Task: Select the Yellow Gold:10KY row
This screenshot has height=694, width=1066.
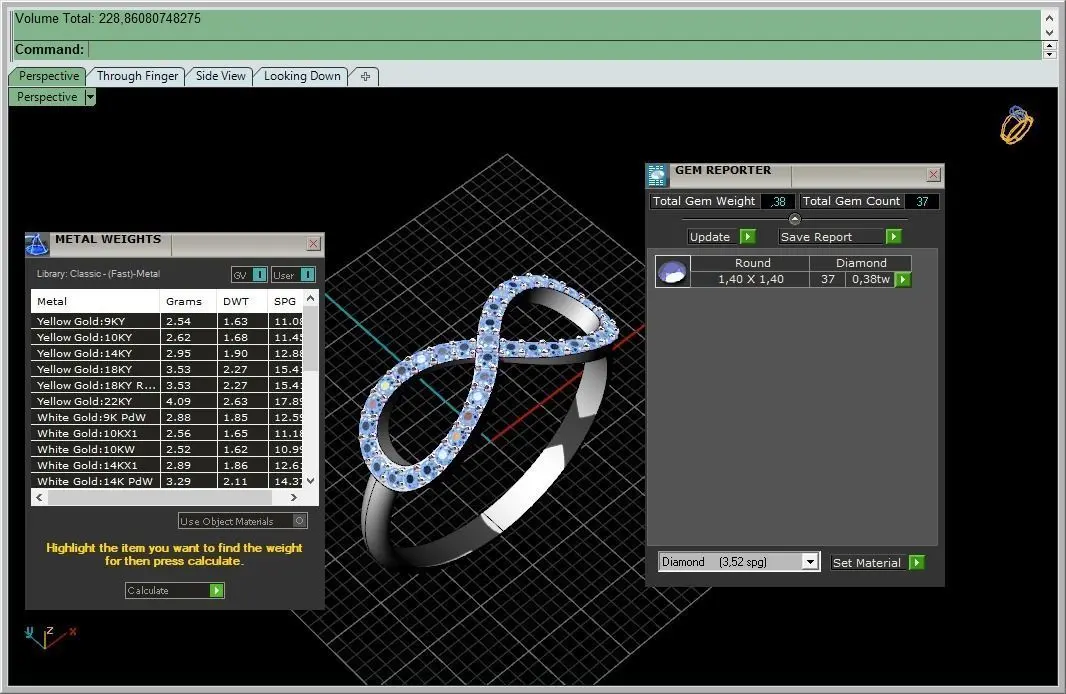Action: point(167,337)
